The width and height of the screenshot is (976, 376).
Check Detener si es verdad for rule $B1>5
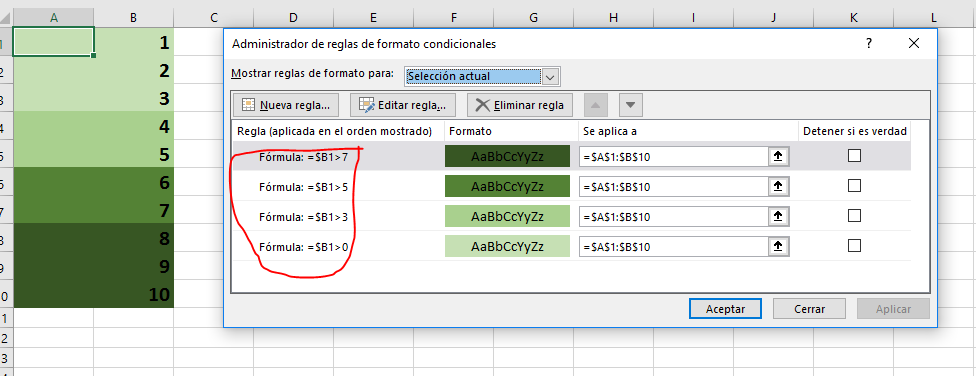tap(855, 186)
